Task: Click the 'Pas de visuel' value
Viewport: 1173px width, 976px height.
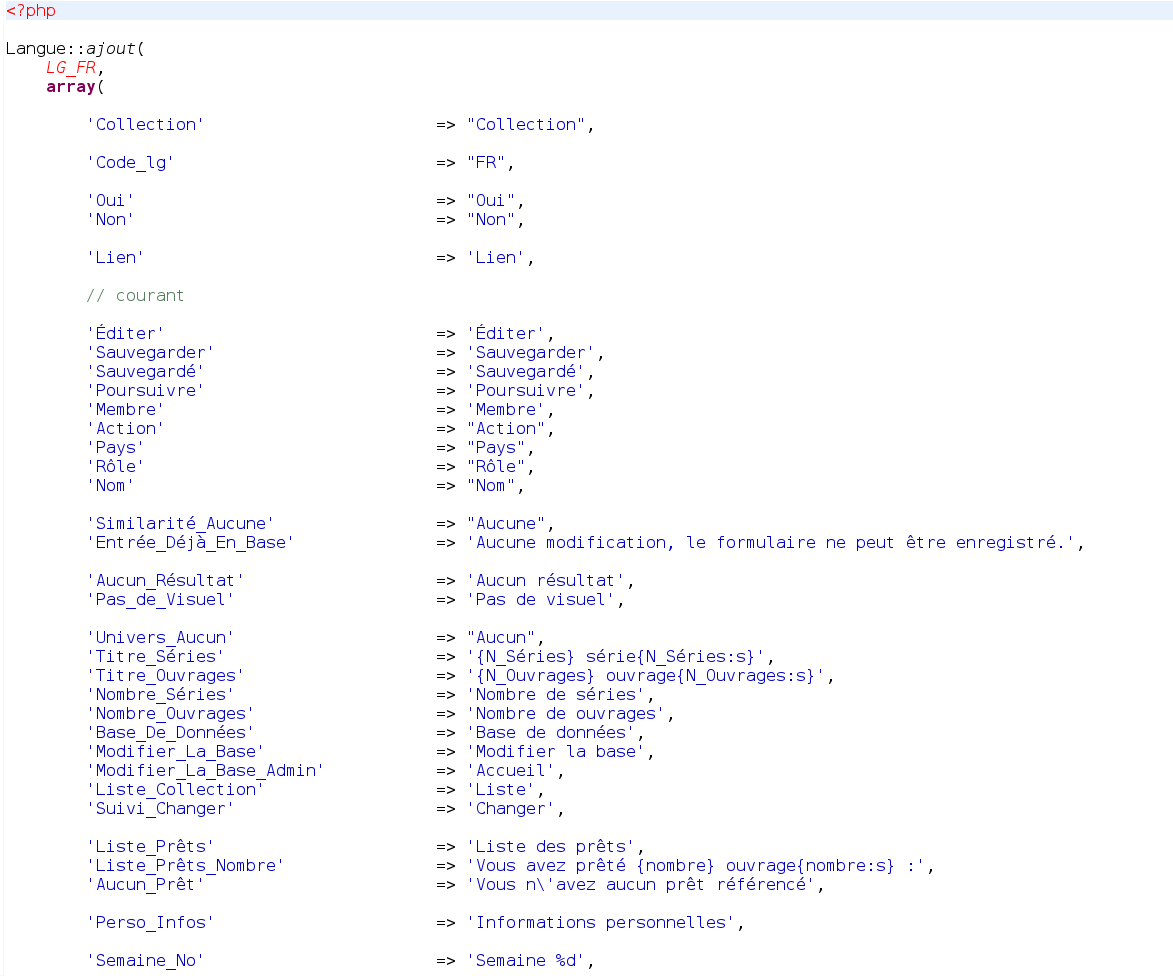Action: 541,600
